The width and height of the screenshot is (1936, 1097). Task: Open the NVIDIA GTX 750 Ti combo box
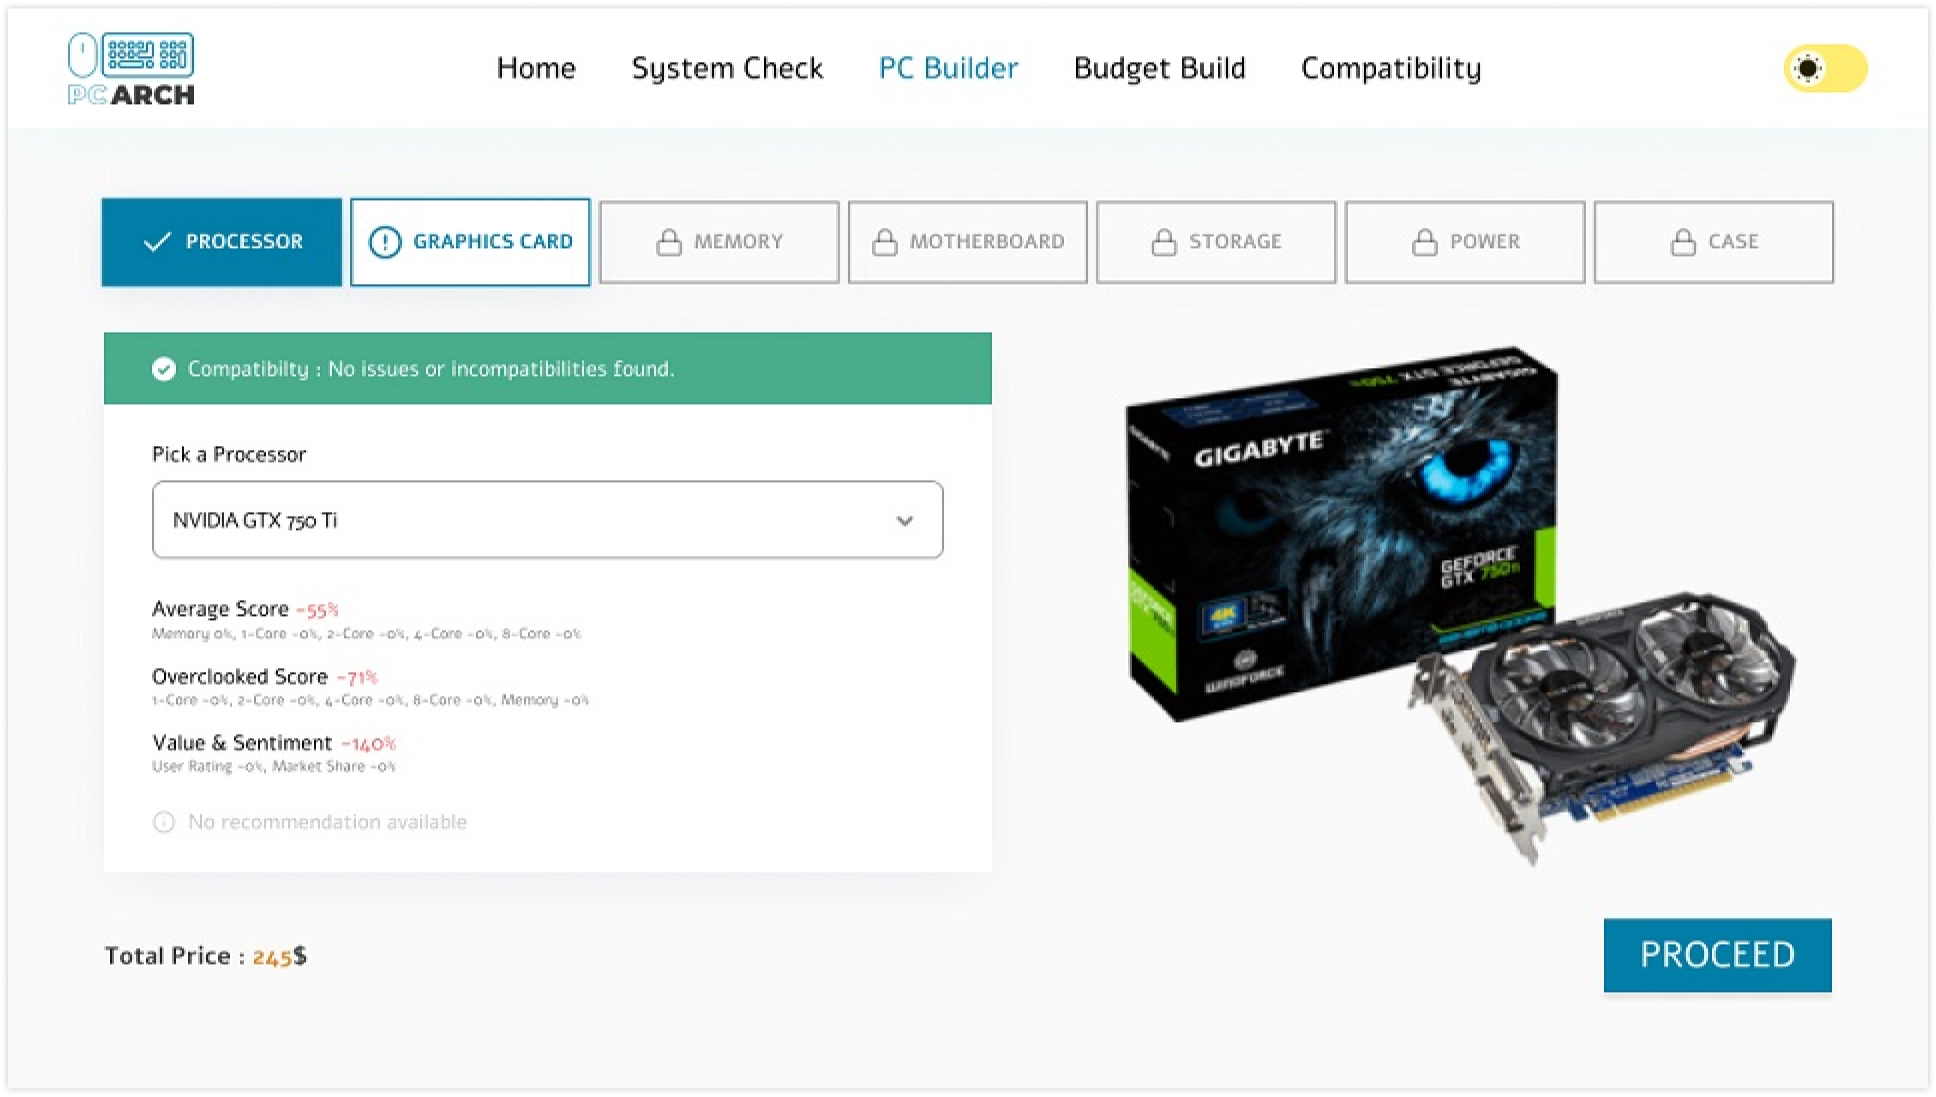click(x=520, y=520)
